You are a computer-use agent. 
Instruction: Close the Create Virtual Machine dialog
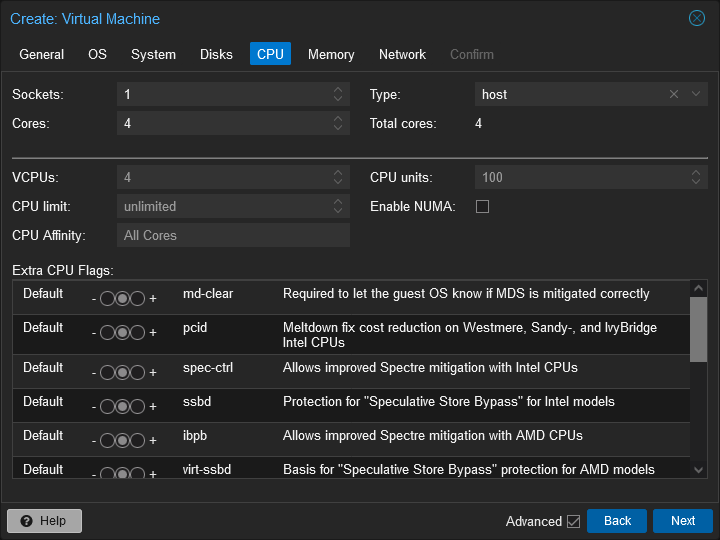[697, 18]
